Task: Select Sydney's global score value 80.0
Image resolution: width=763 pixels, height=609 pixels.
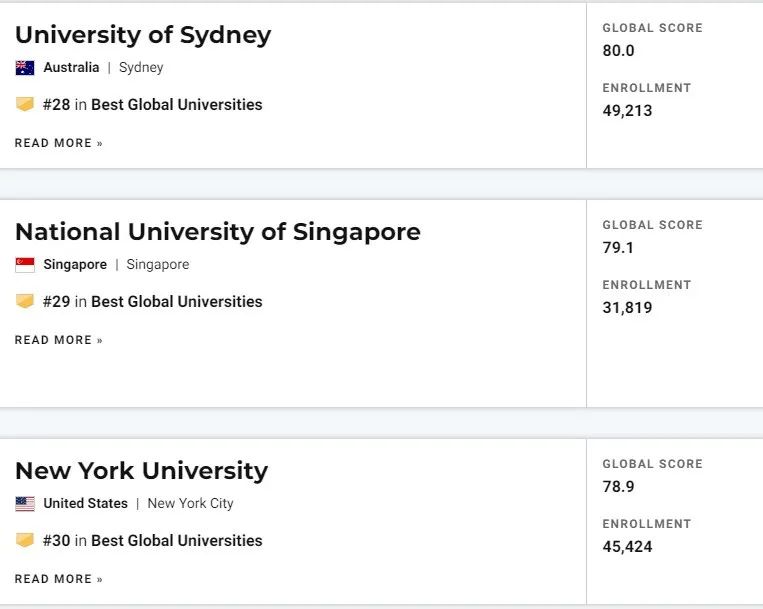Action: [x=618, y=51]
